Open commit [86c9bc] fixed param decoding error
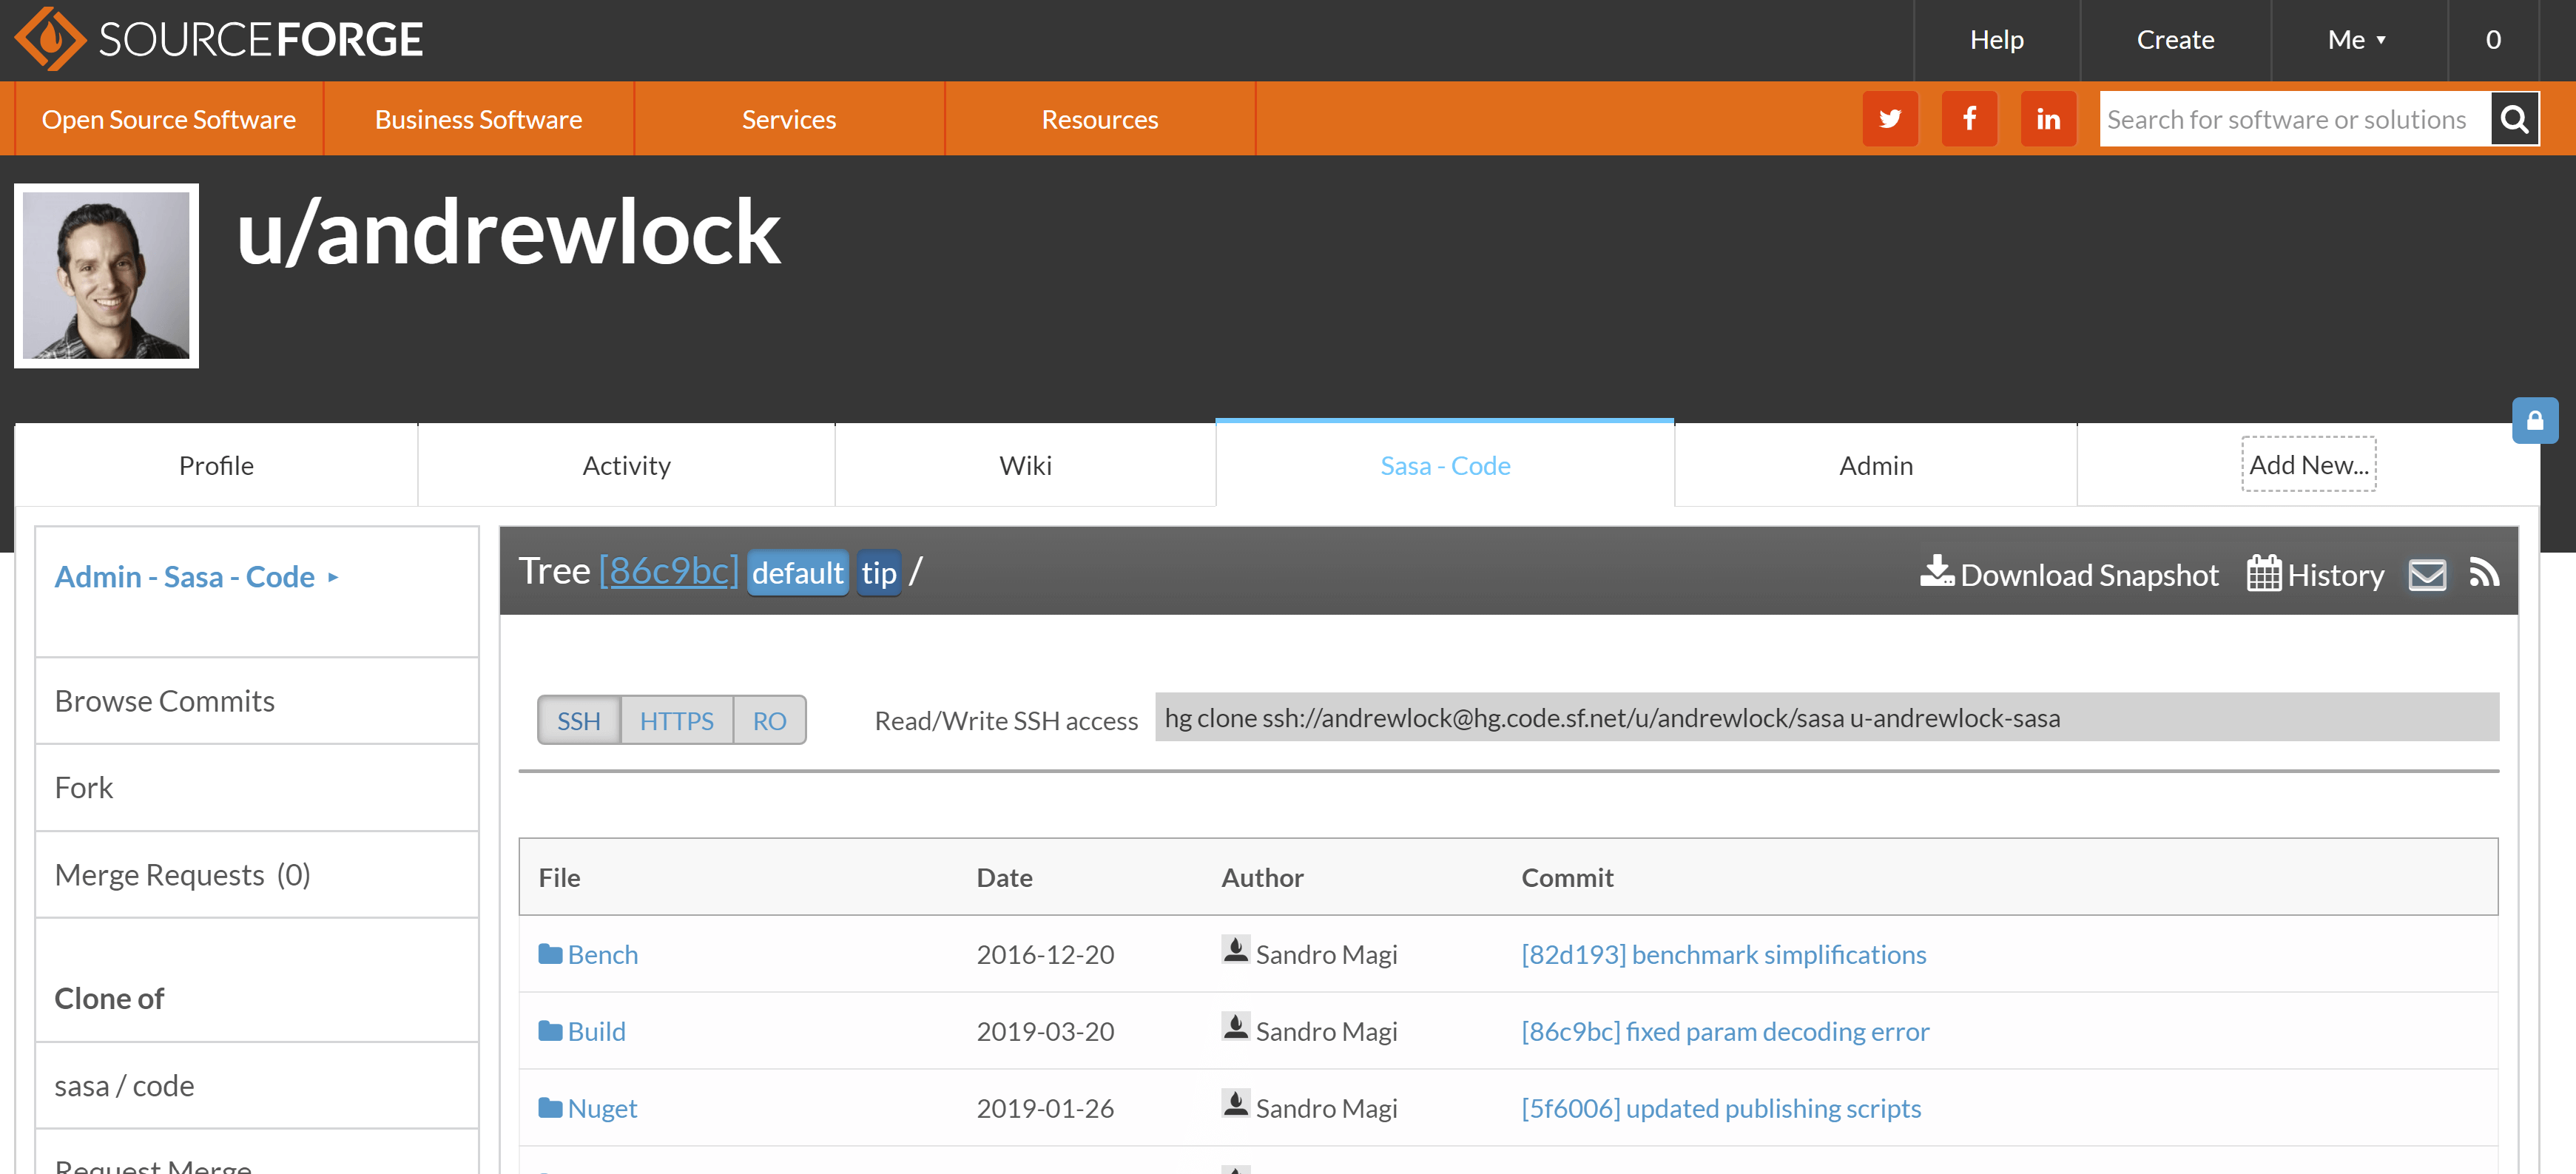 pyautogui.click(x=1725, y=1031)
